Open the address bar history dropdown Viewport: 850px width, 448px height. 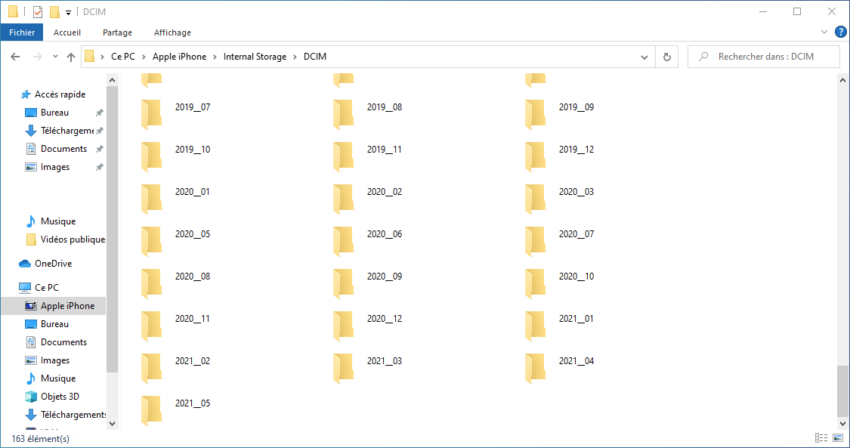pos(644,57)
